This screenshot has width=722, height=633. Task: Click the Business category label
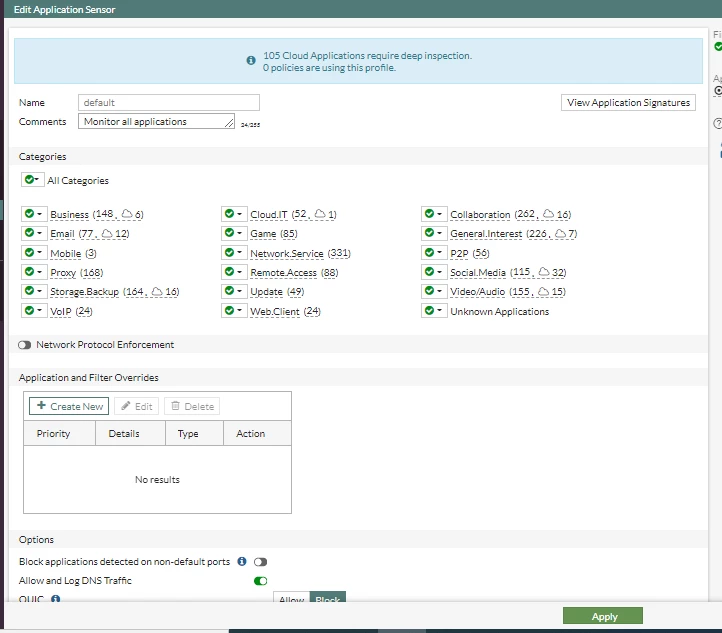69,215
